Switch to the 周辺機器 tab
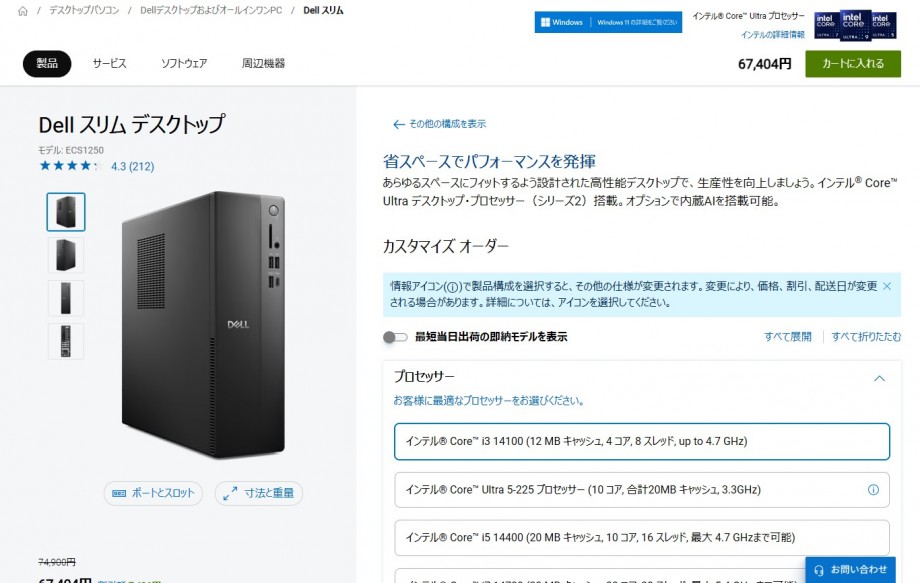 pos(263,63)
